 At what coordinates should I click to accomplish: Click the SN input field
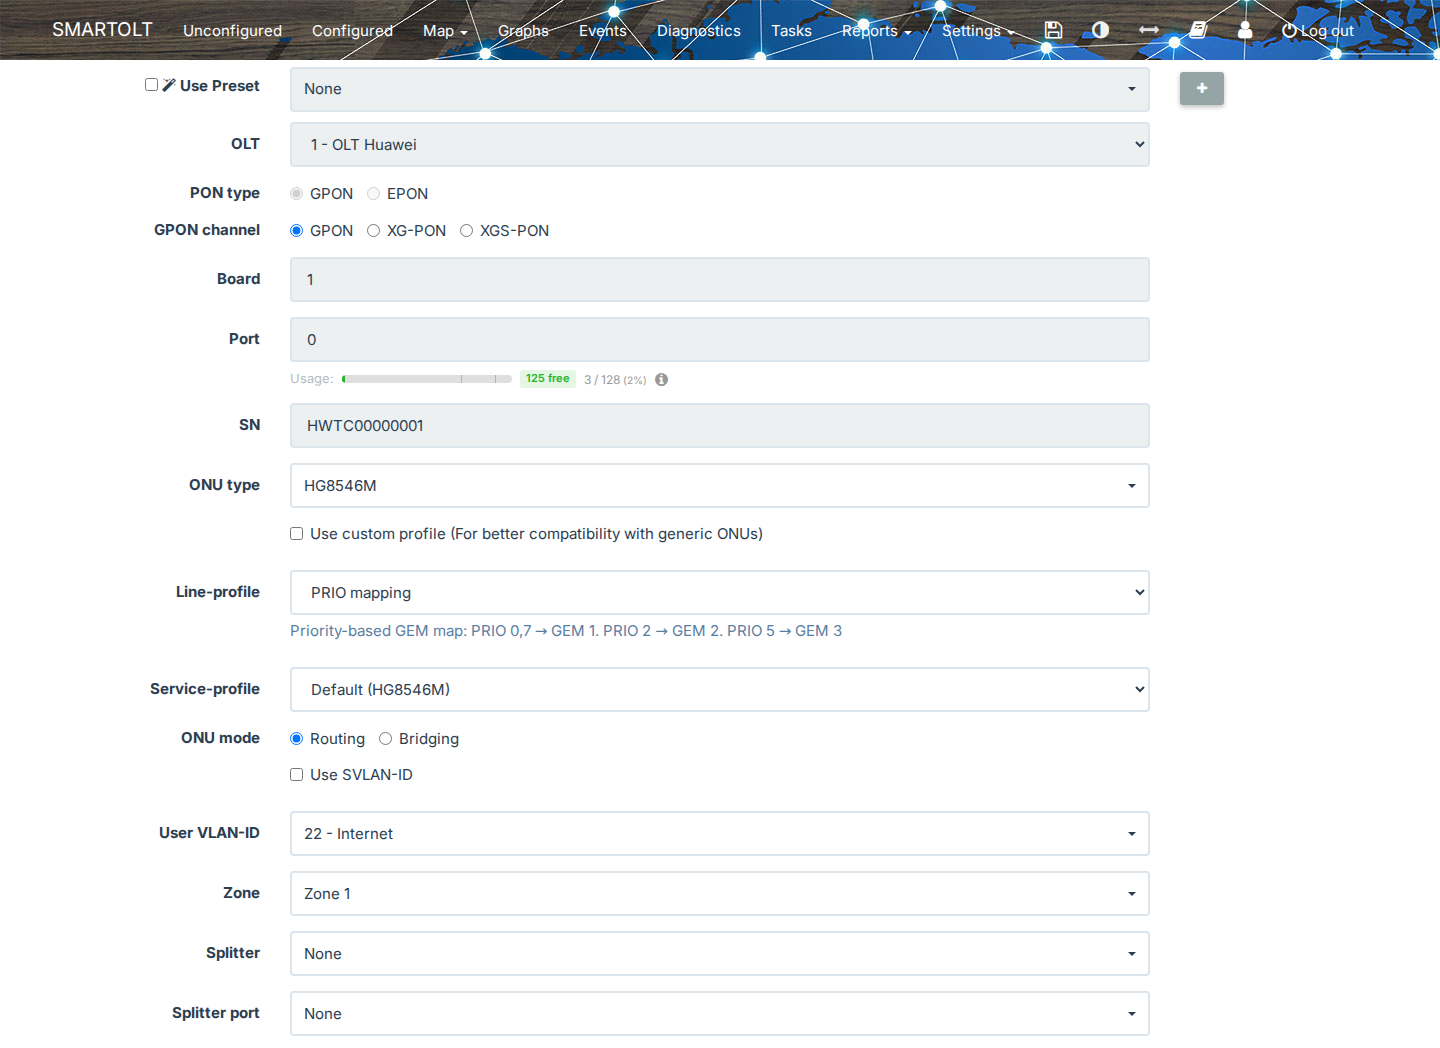coord(720,425)
